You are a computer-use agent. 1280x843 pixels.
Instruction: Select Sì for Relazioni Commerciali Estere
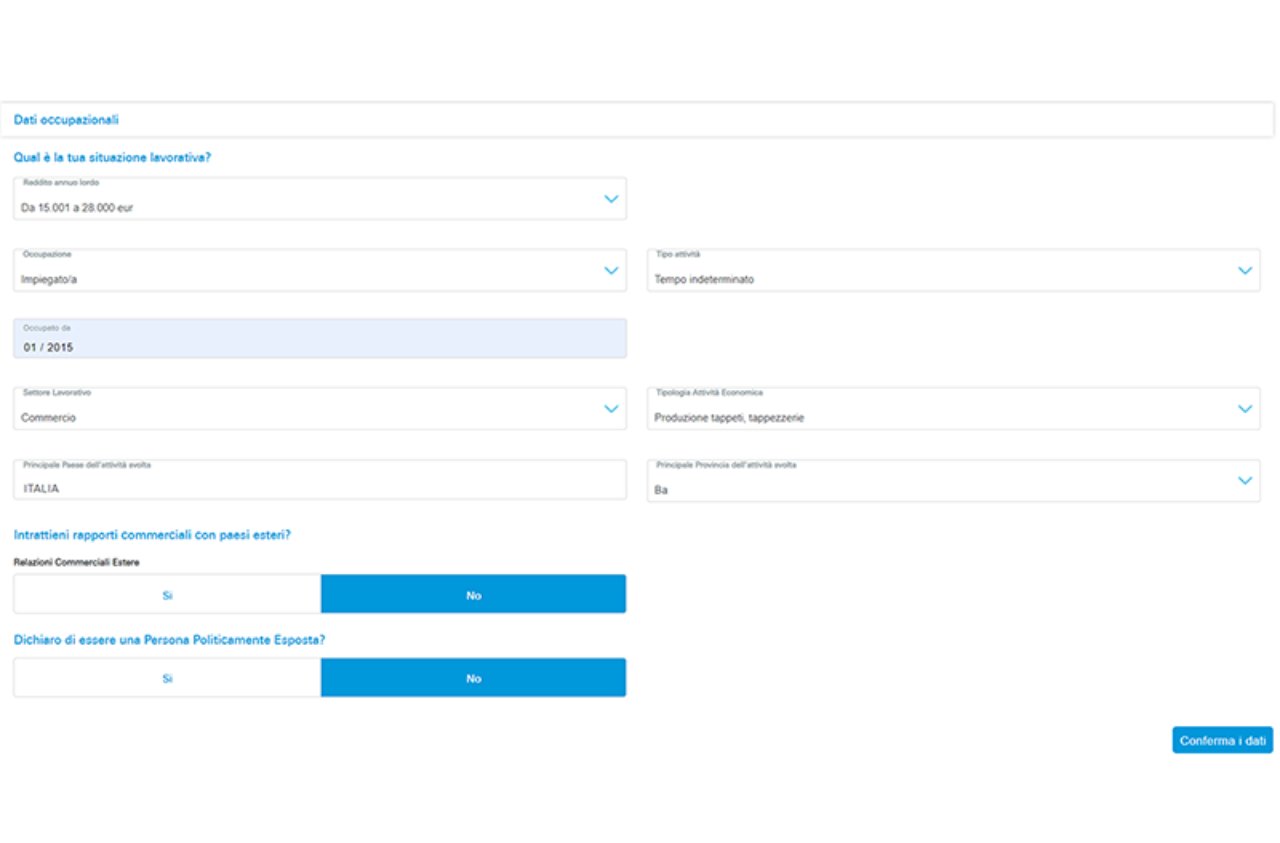(x=167, y=595)
